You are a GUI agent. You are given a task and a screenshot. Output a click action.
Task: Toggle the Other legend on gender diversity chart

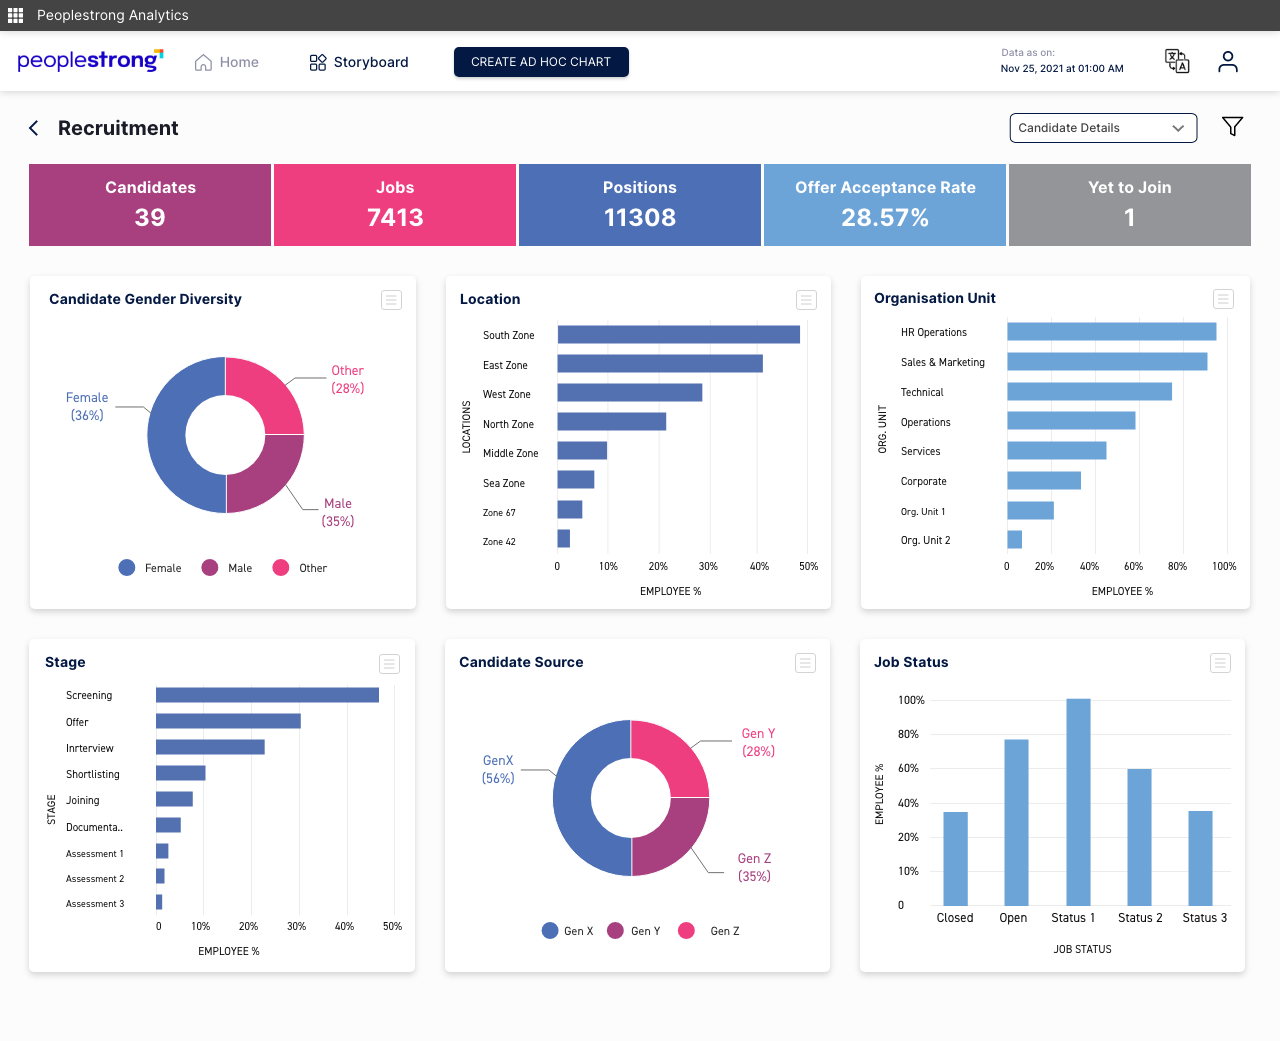[x=299, y=567]
